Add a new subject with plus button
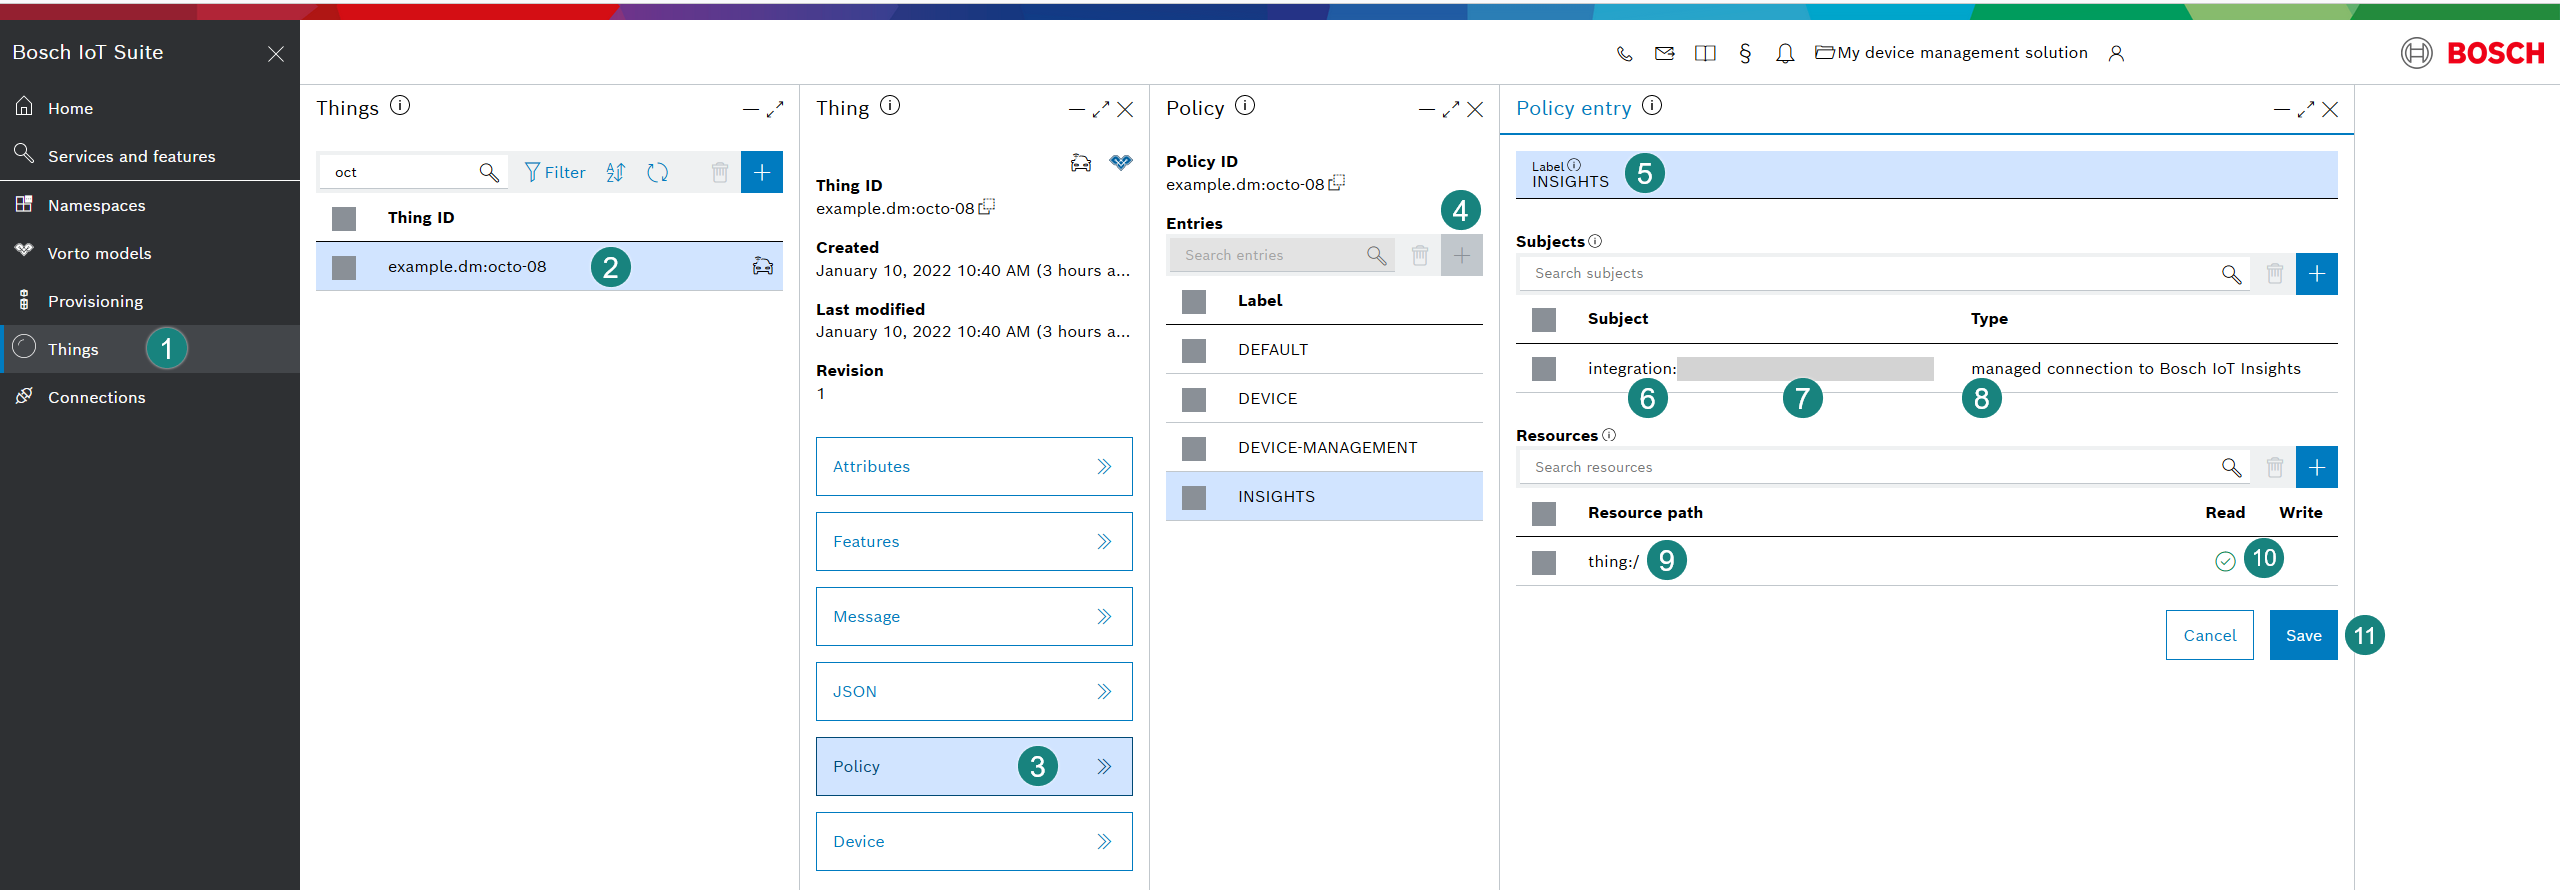The width and height of the screenshot is (2560, 890). coord(2317,274)
